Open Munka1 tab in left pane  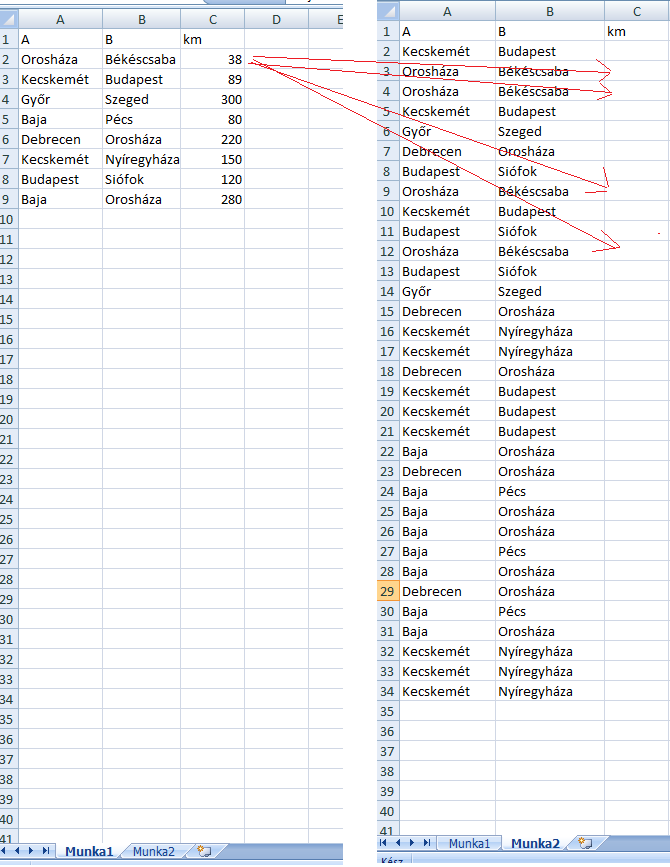pos(89,851)
